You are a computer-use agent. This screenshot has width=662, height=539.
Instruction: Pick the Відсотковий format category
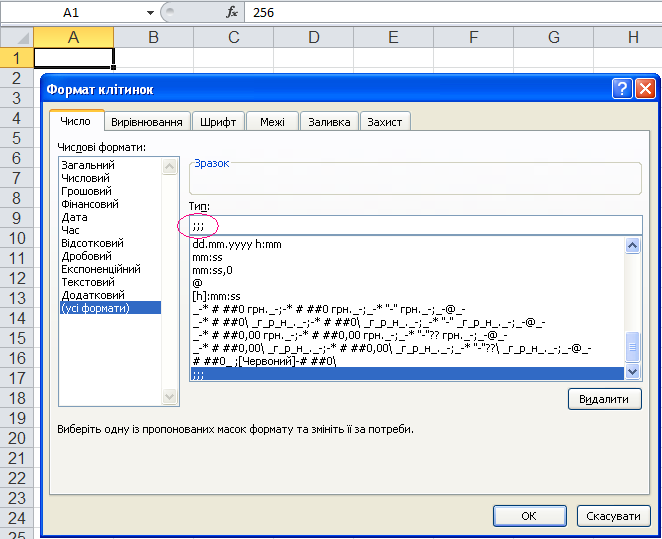(x=92, y=243)
